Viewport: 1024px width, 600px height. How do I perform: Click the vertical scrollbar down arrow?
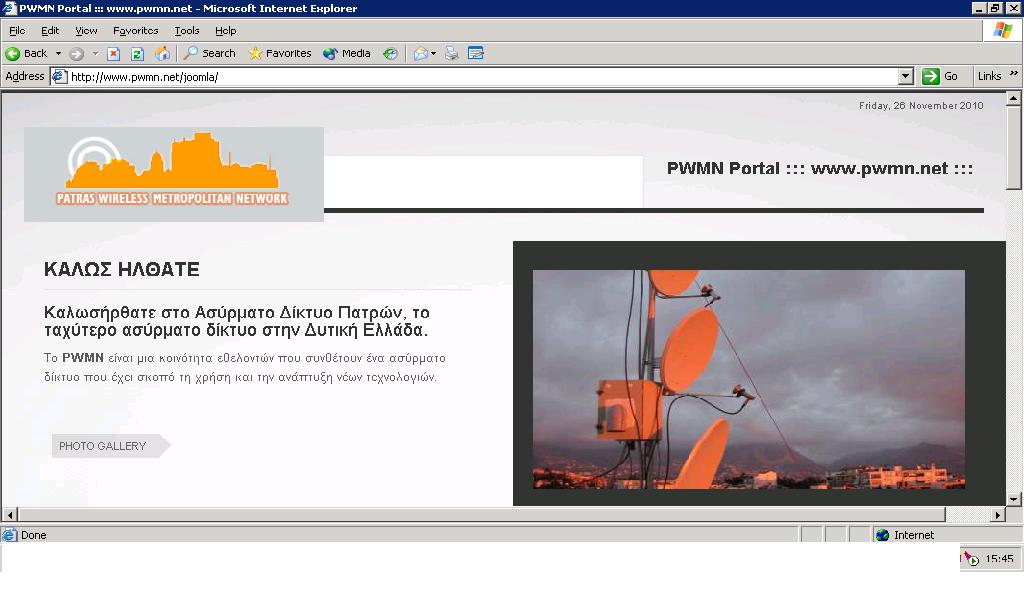tap(1014, 498)
